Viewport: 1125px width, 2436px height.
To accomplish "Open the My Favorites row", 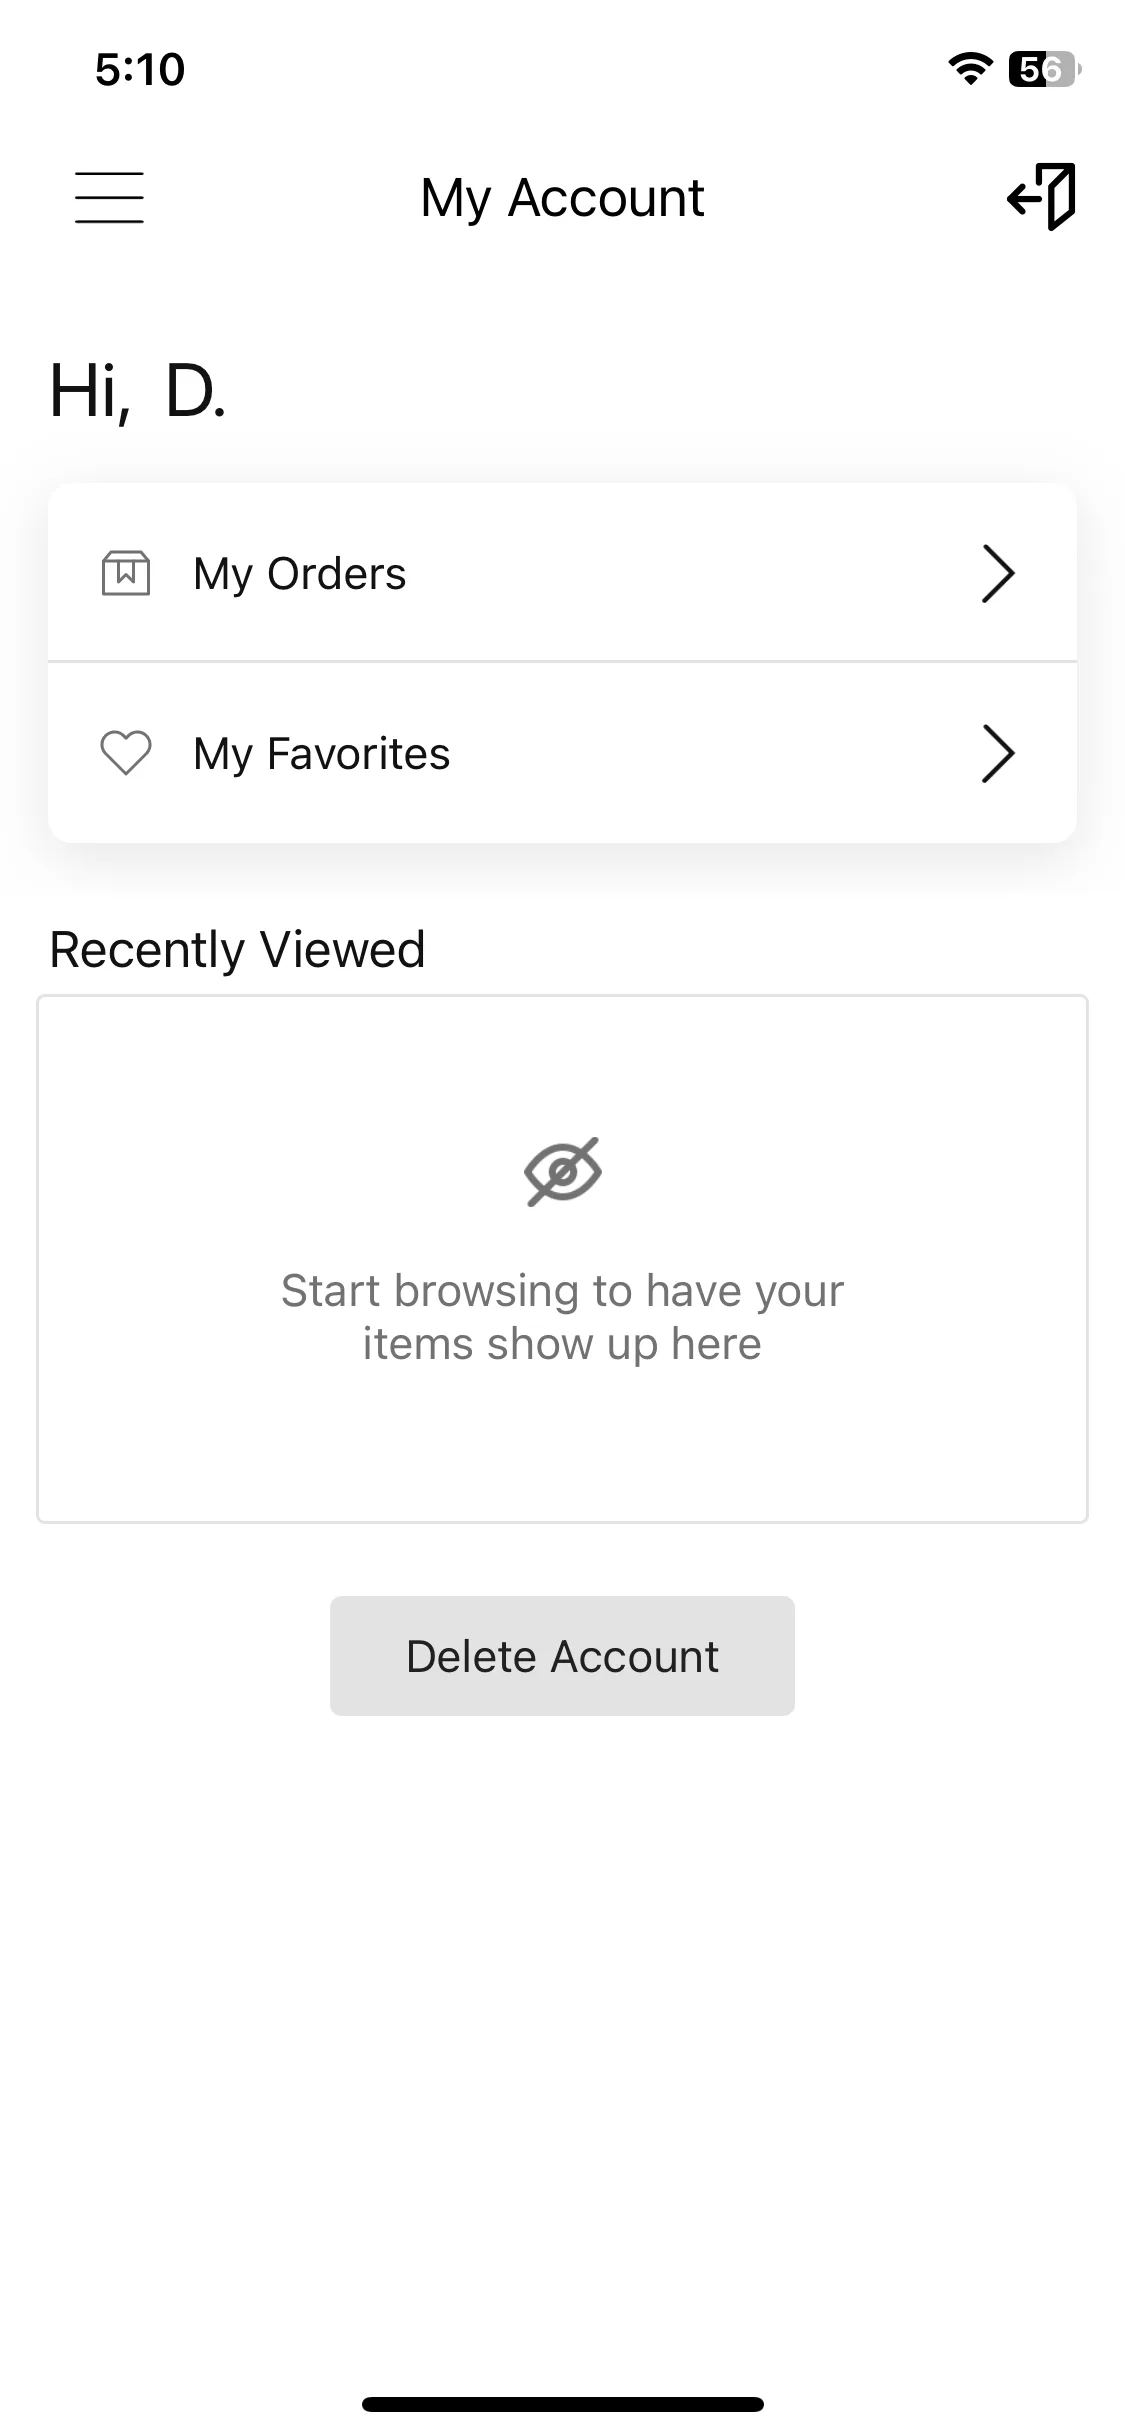I will [x=562, y=752].
